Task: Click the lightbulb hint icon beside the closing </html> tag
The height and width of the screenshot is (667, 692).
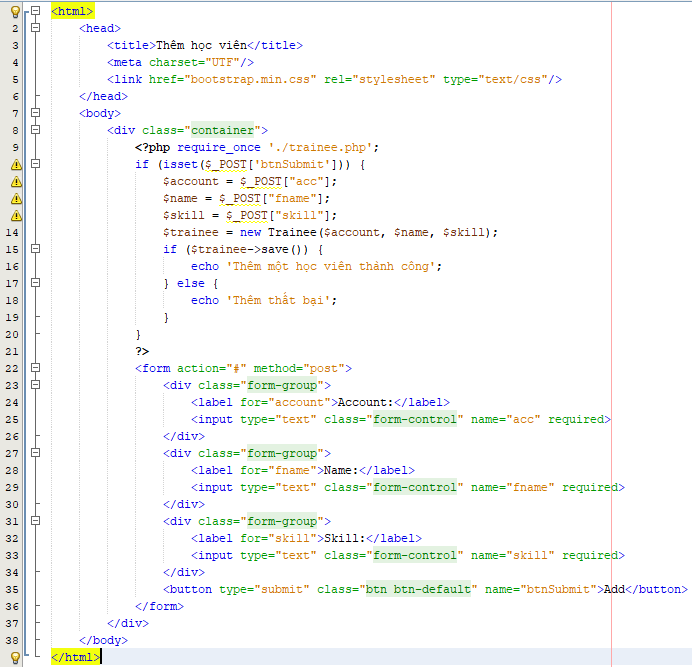Action: click(15, 658)
